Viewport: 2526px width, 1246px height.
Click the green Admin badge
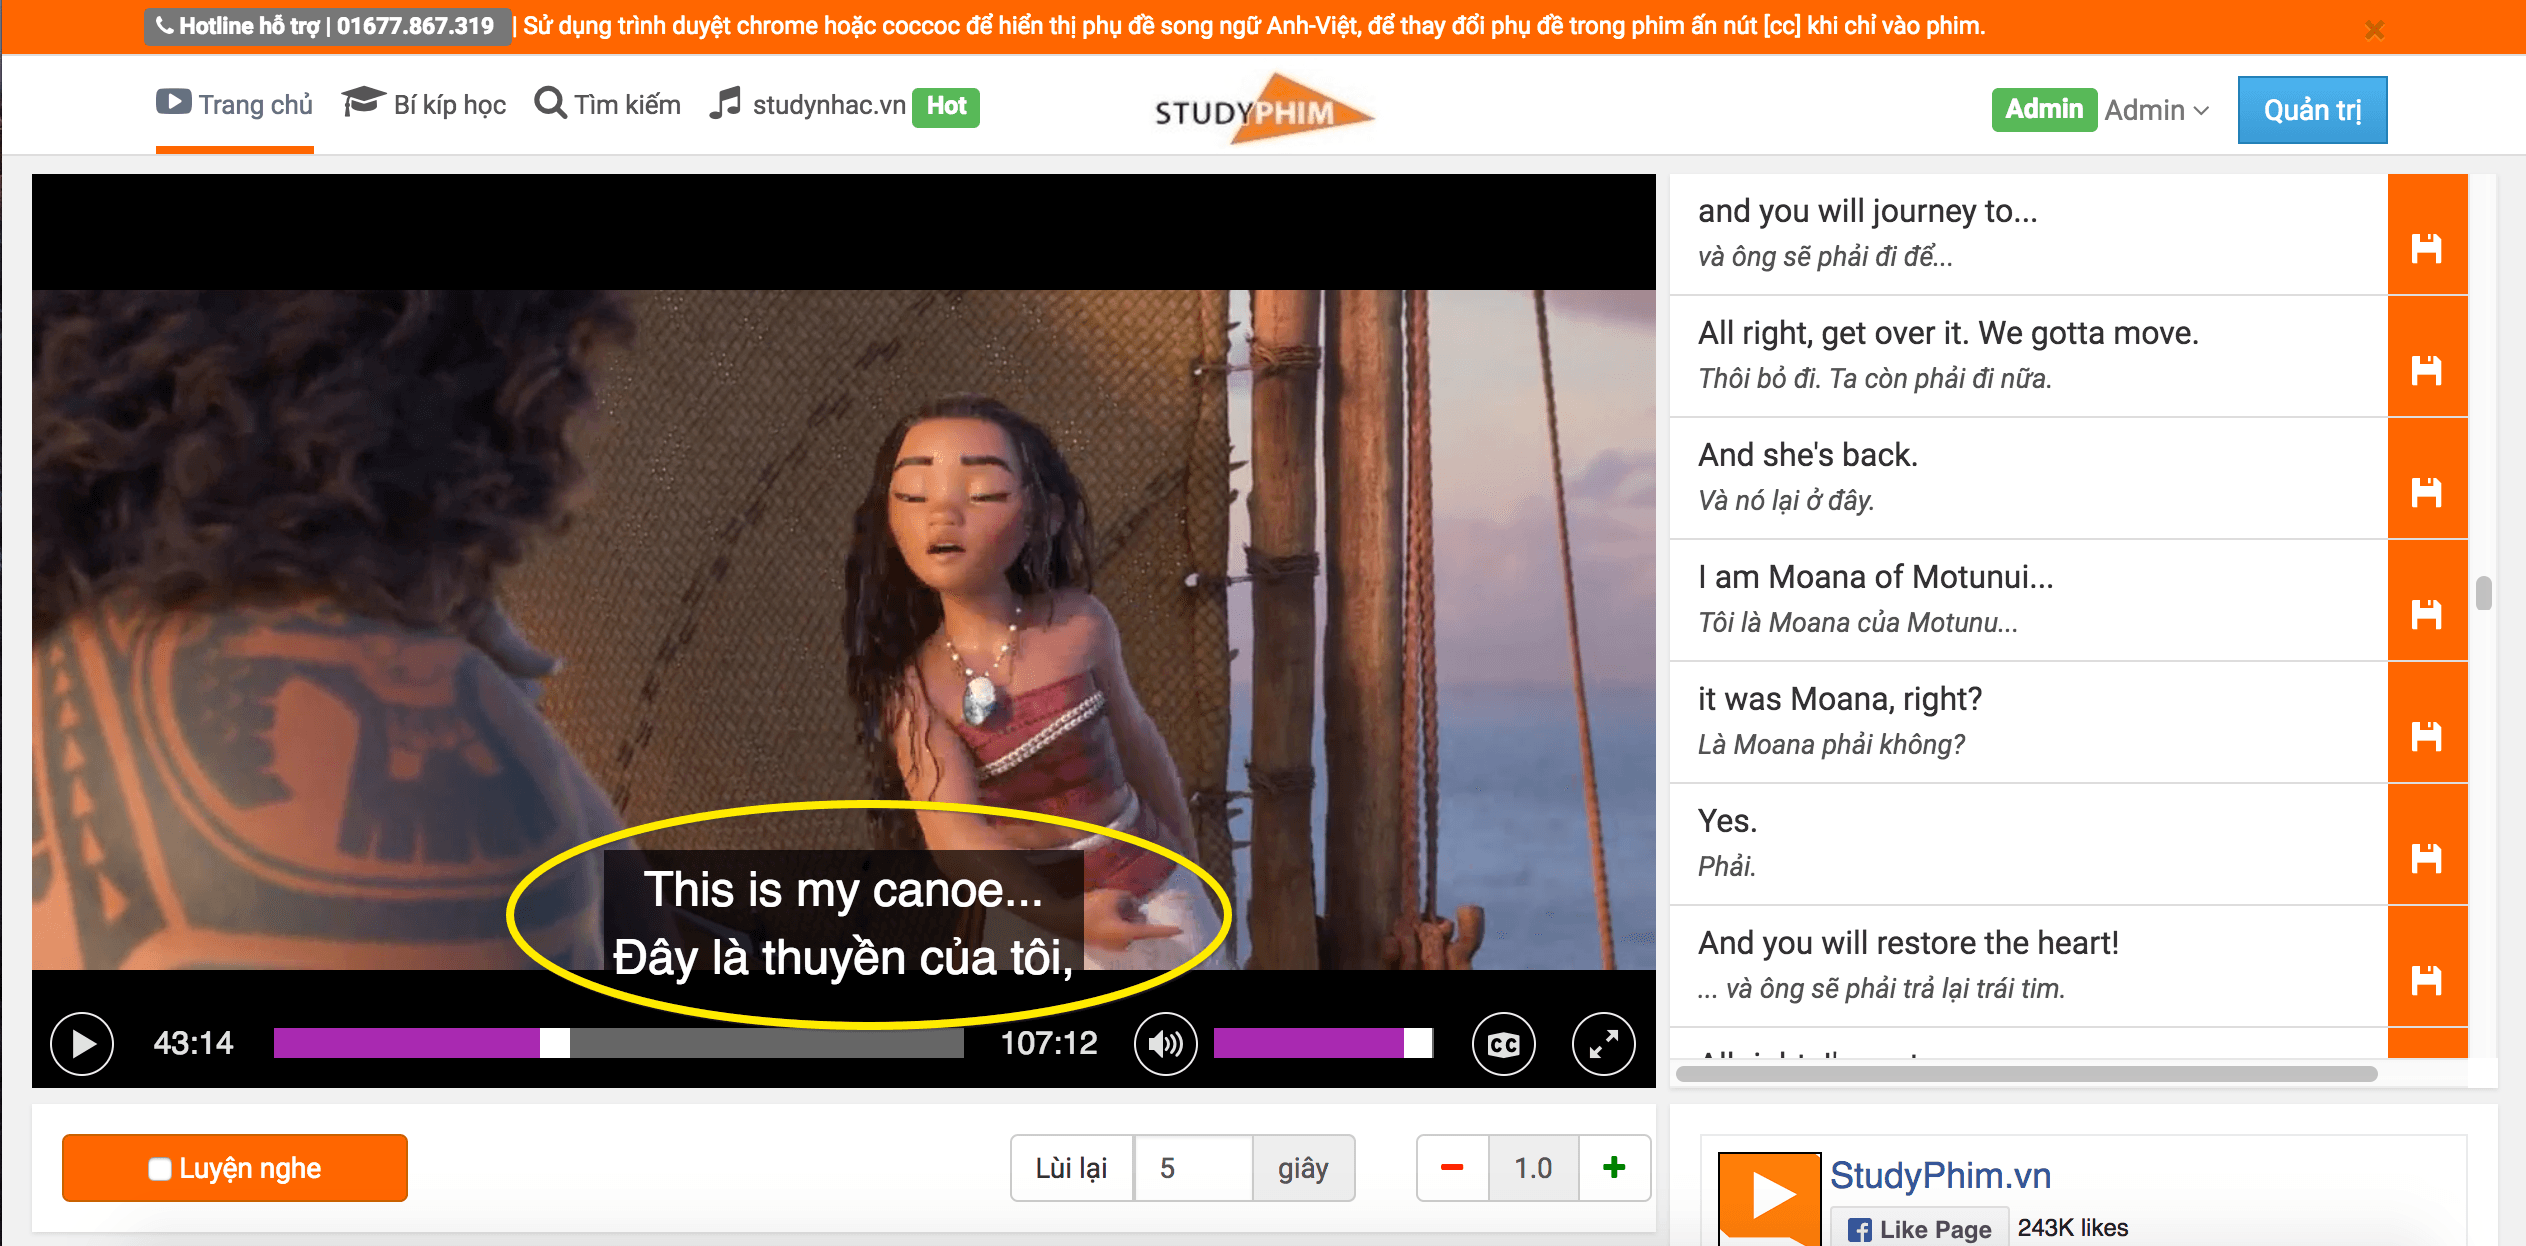click(x=2044, y=109)
